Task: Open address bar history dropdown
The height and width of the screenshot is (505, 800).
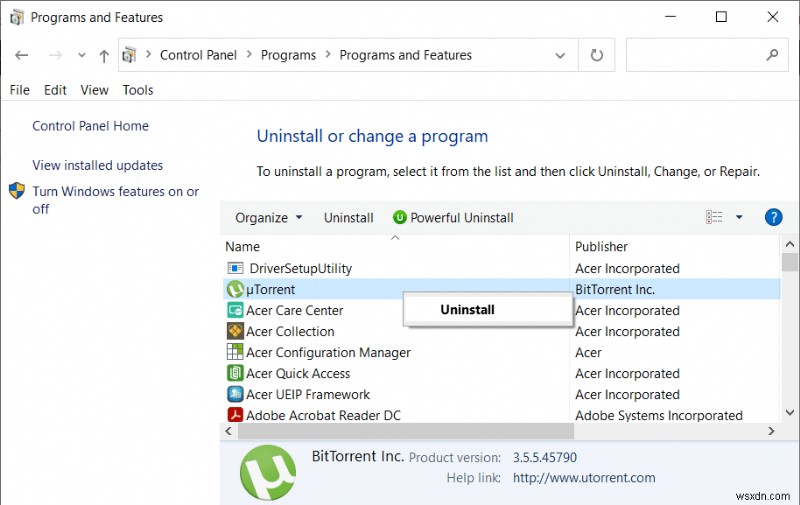Action: click(560, 55)
